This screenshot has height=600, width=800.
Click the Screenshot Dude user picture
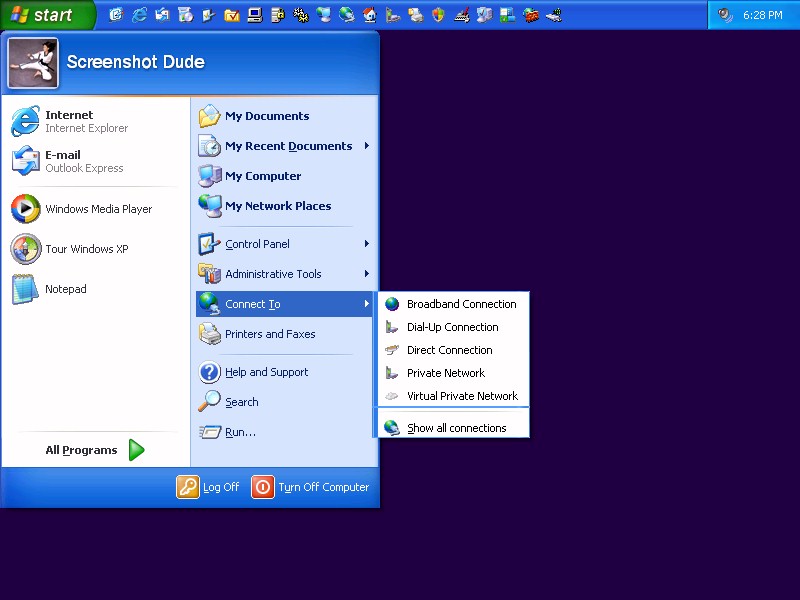click(33, 63)
